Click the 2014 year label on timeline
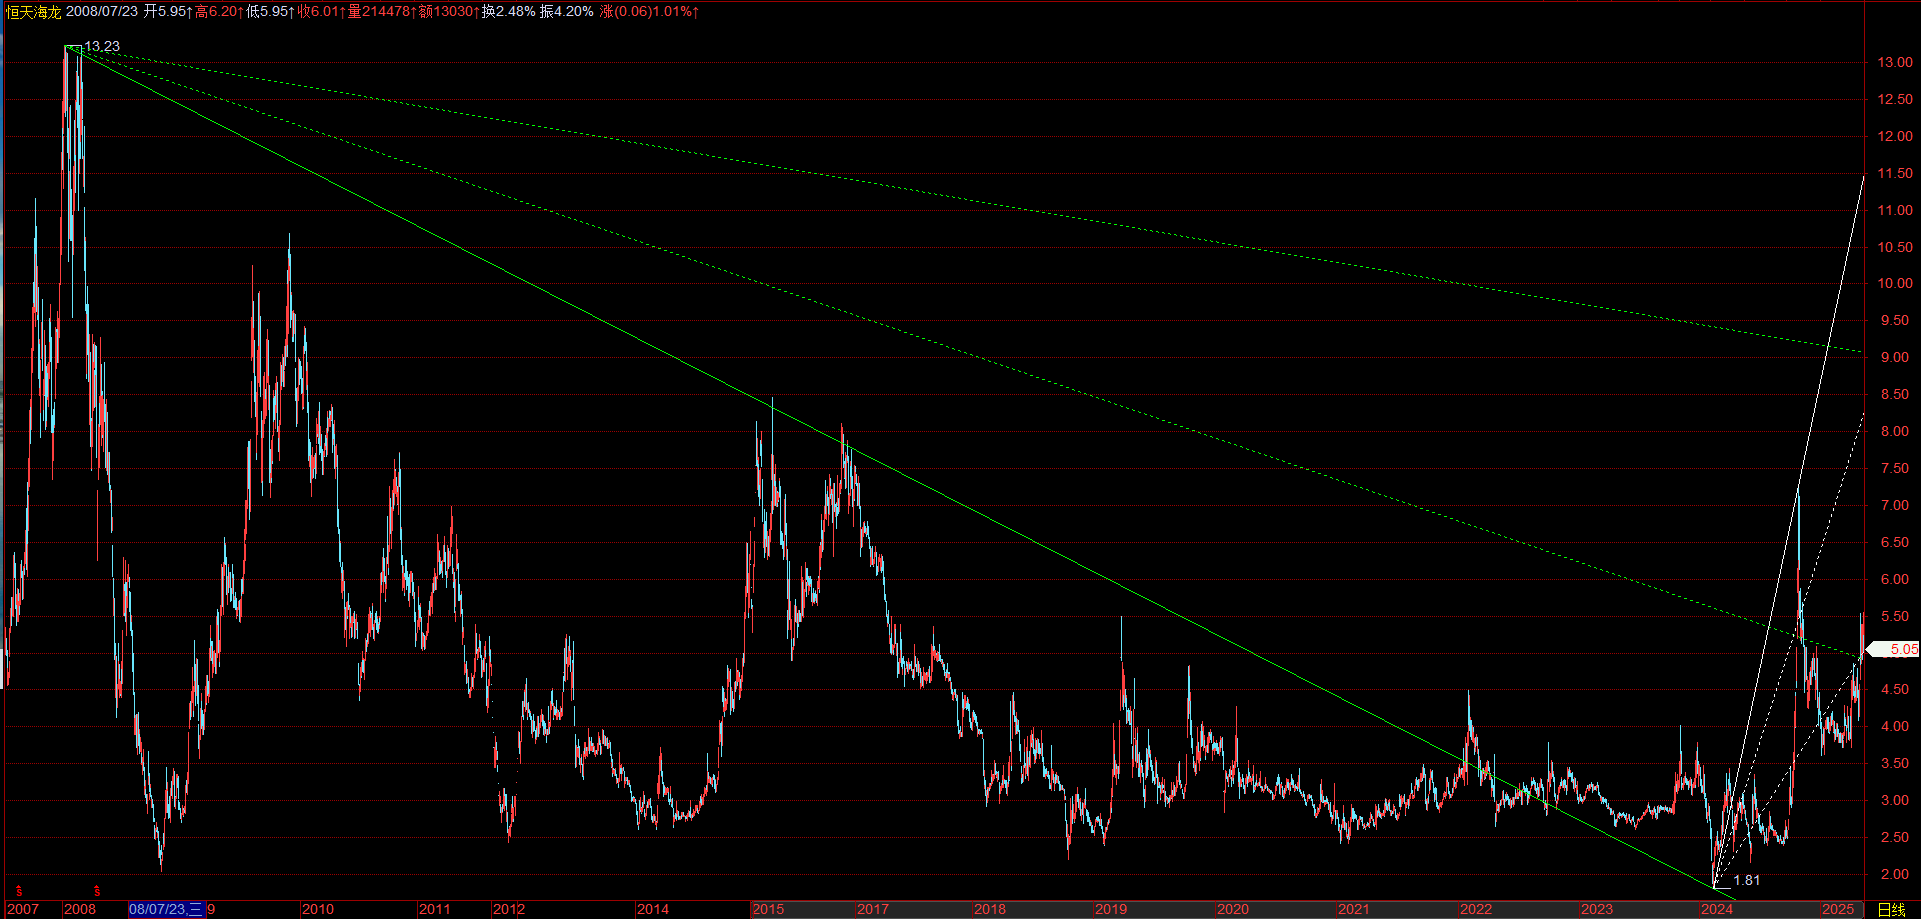 coord(653,909)
